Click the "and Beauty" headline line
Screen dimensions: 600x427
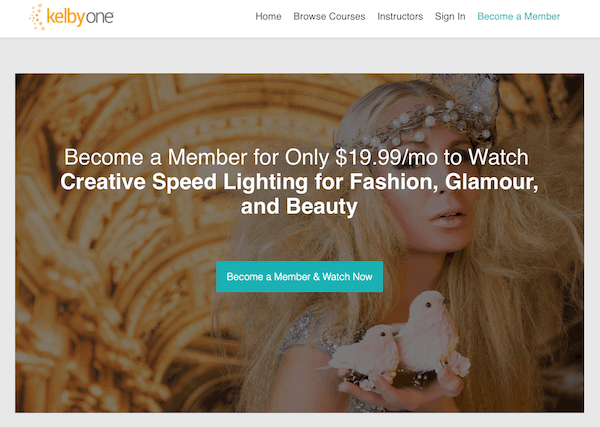299,206
